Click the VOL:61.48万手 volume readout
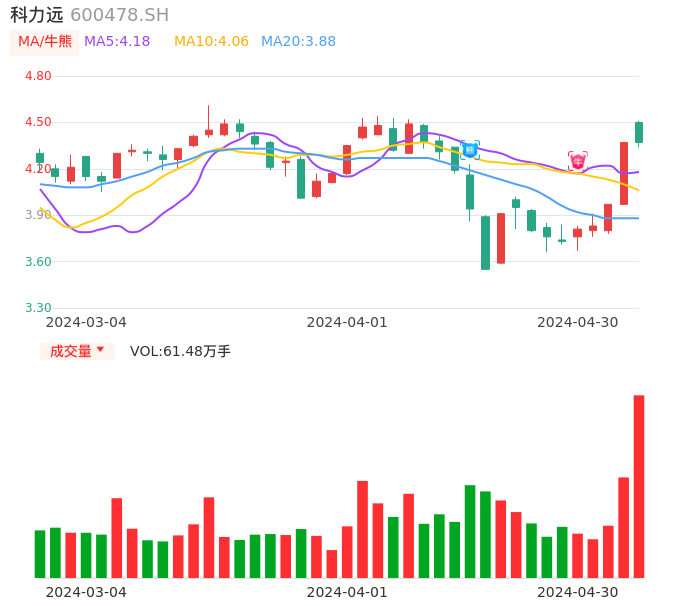 tap(180, 351)
